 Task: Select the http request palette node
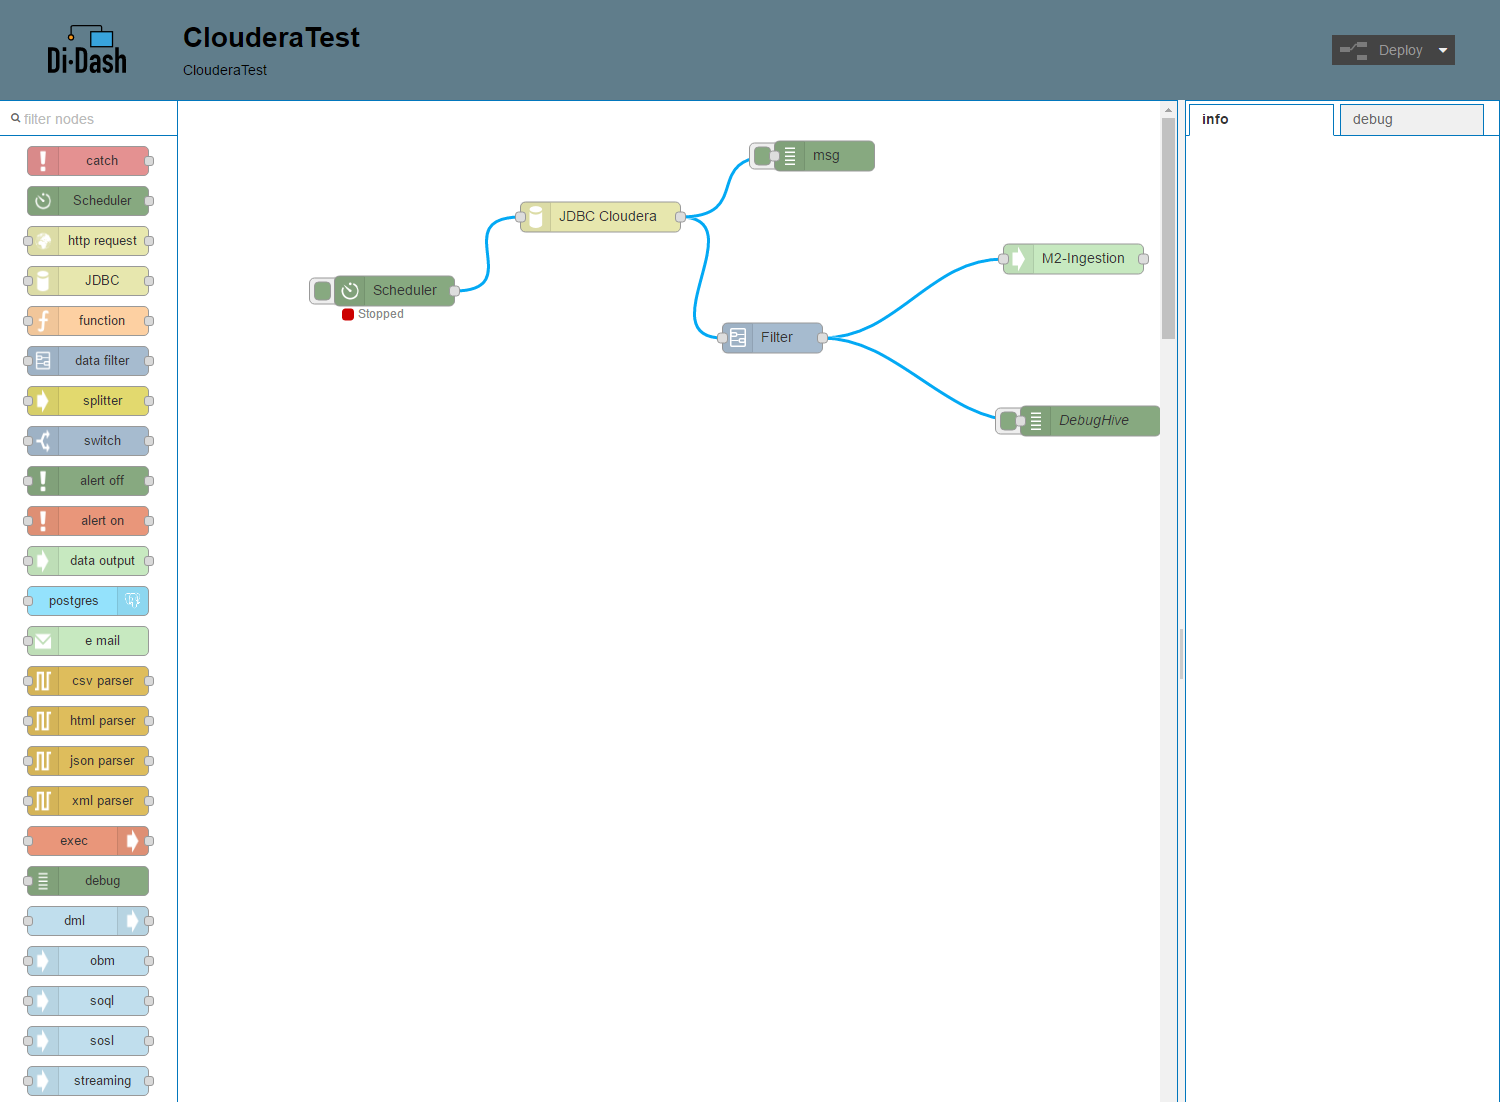coord(88,241)
